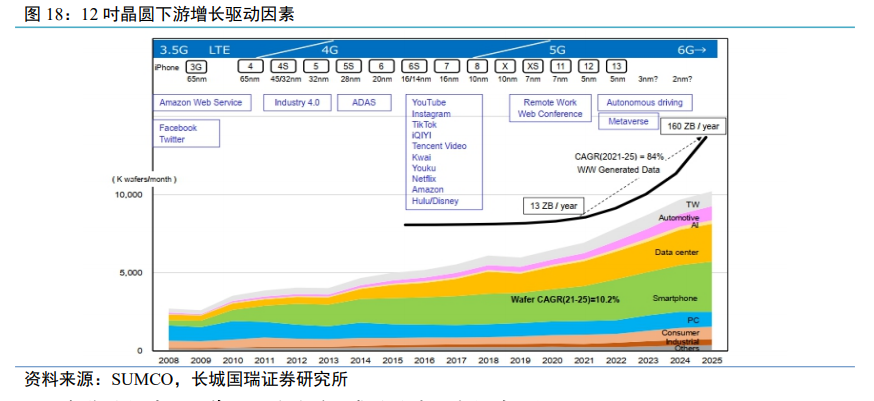The image size is (874, 401).
Task: Click the Wafer CAGR(21-25)=10.2% annotation
Action: click(565, 299)
